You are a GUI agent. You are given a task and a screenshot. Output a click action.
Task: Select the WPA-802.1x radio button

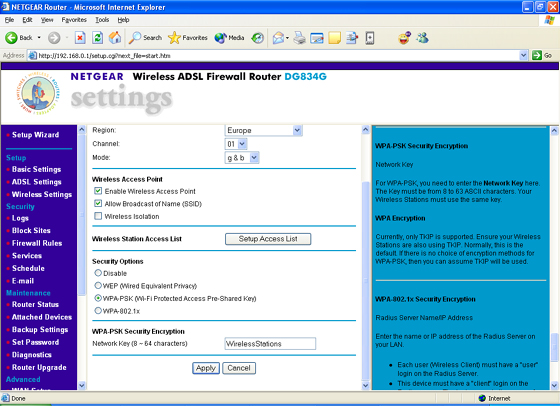(x=98, y=311)
